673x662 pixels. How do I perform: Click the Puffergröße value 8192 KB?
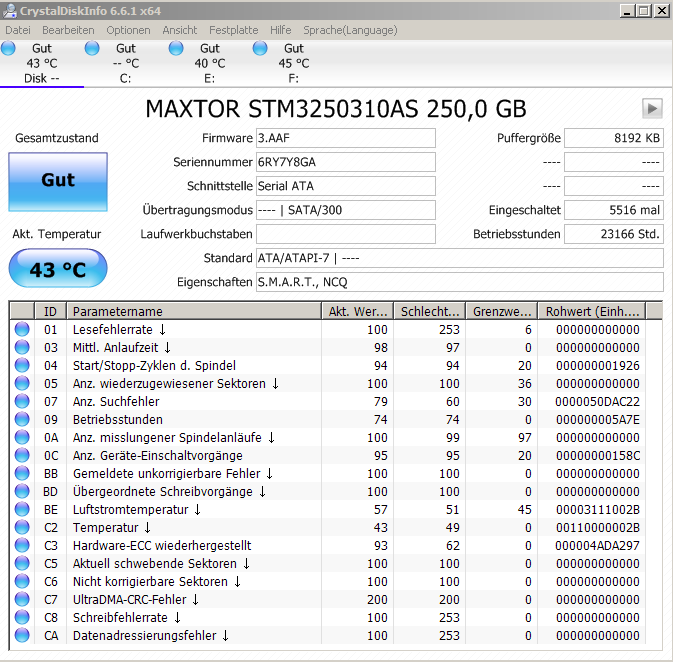614,138
